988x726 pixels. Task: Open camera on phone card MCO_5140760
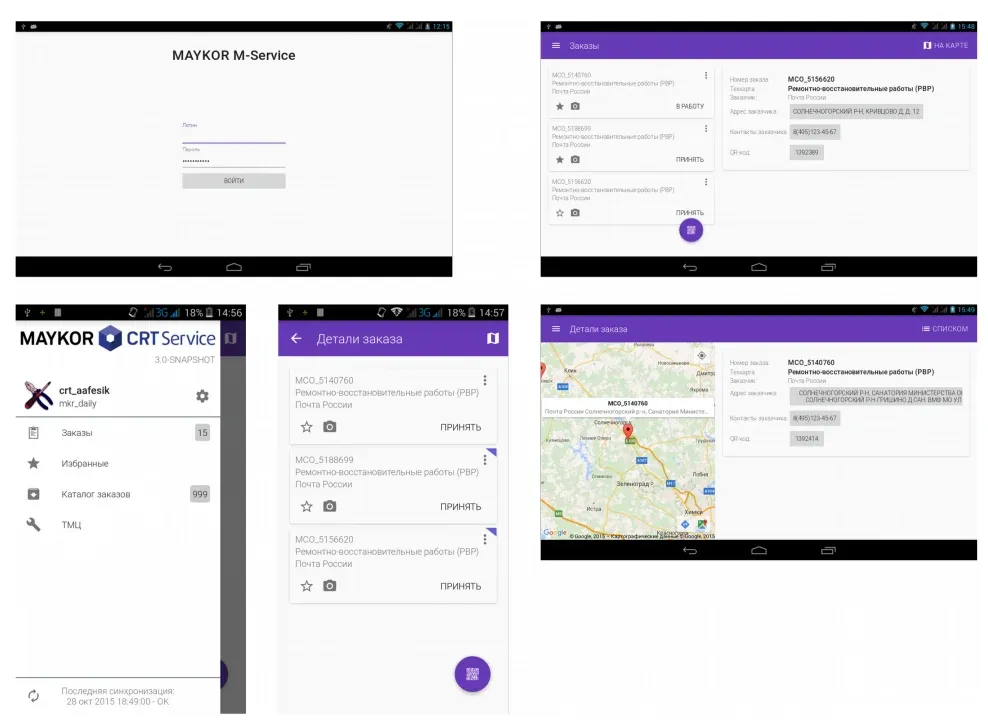(x=330, y=427)
